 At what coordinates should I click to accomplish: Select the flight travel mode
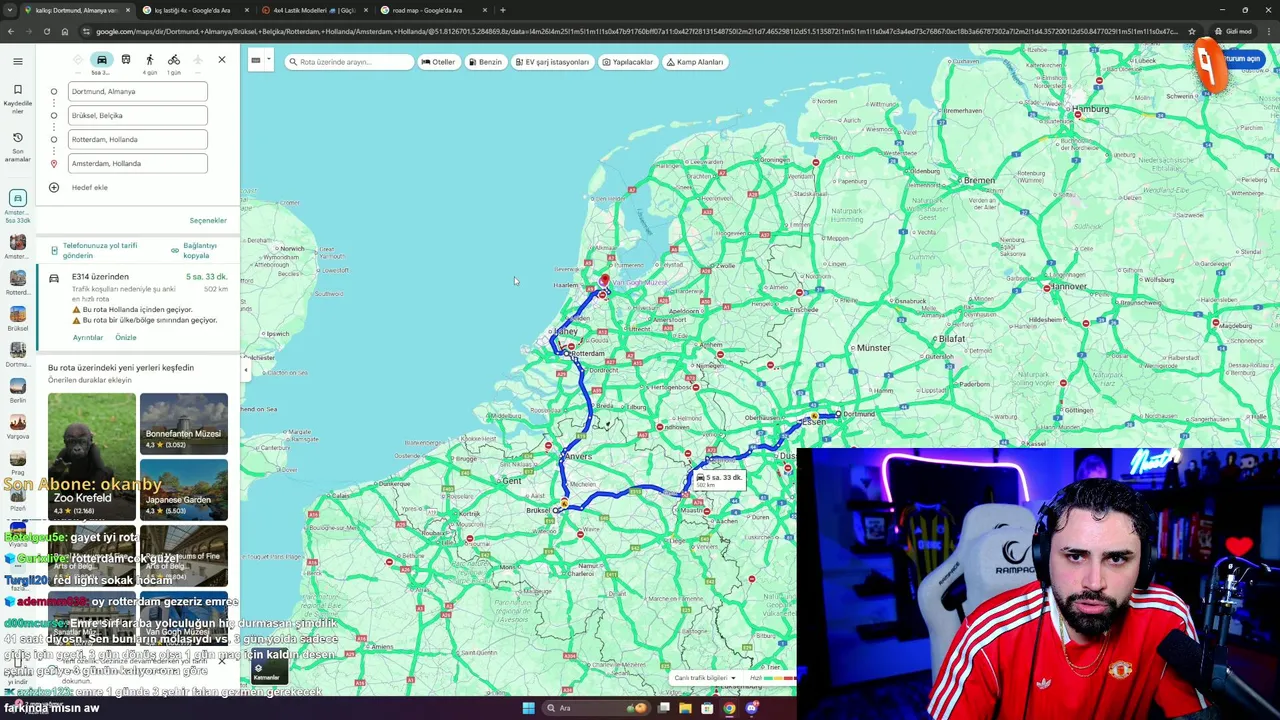(x=198, y=60)
